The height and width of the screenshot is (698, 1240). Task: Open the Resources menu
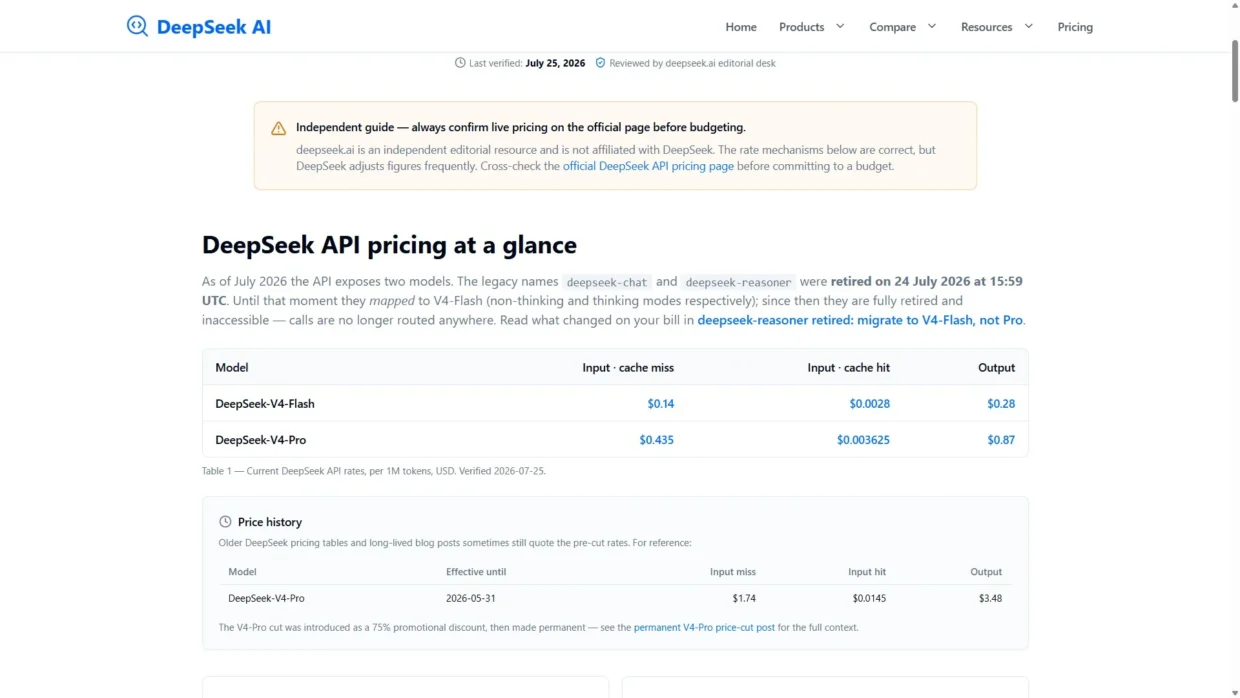click(x=987, y=27)
